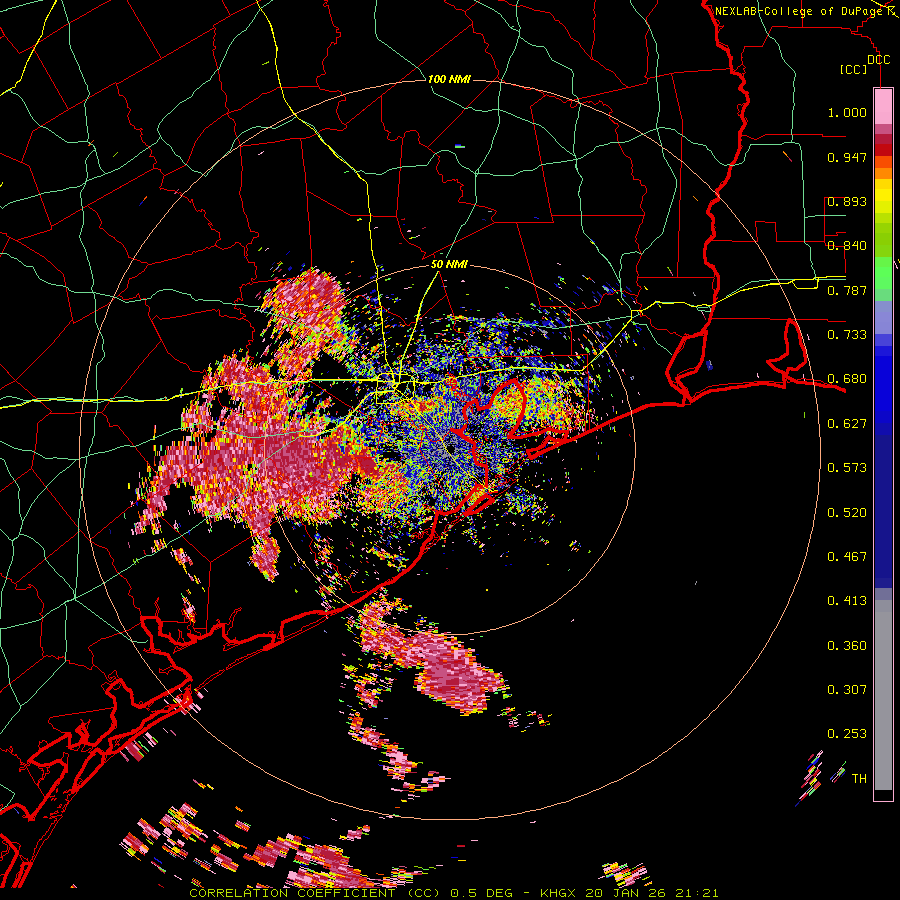Viewport: 900px width, 900px height.
Task: Select the 0.573 legend value
Action: [x=847, y=468]
